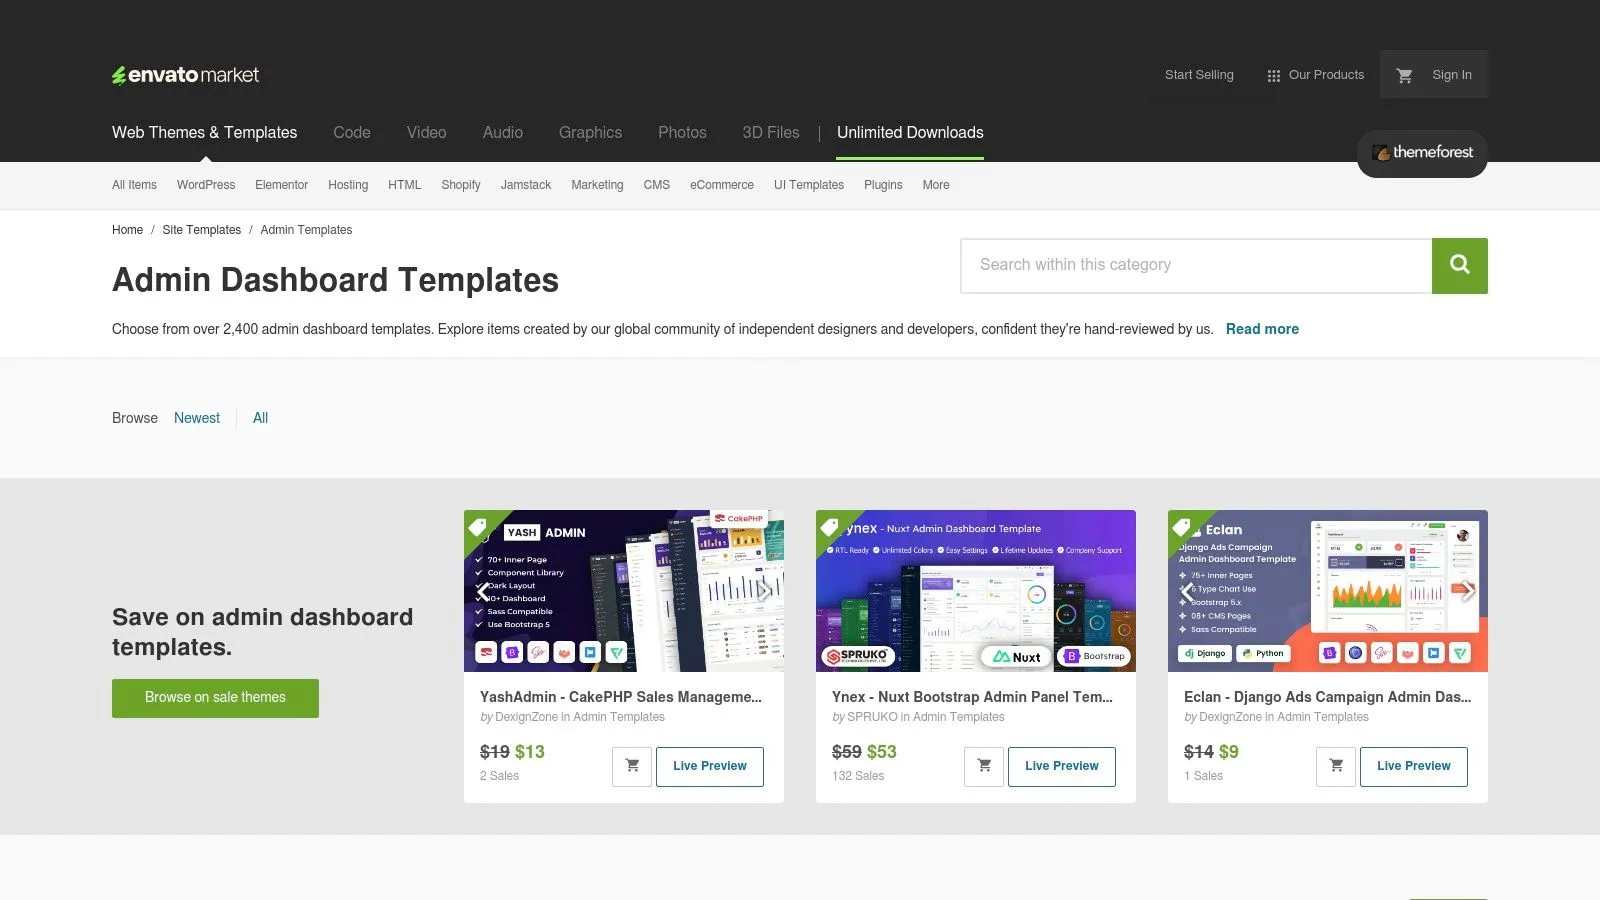This screenshot has height=900, width=1600.
Task: Expand the More submenu
Action: click(x=936, y=185)
